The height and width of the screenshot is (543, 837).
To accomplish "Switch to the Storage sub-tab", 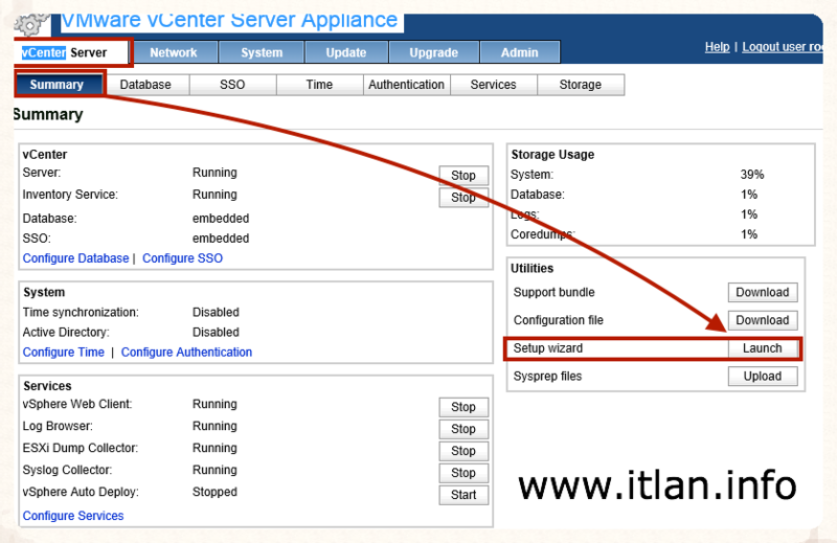I will (x=580, y=85).
